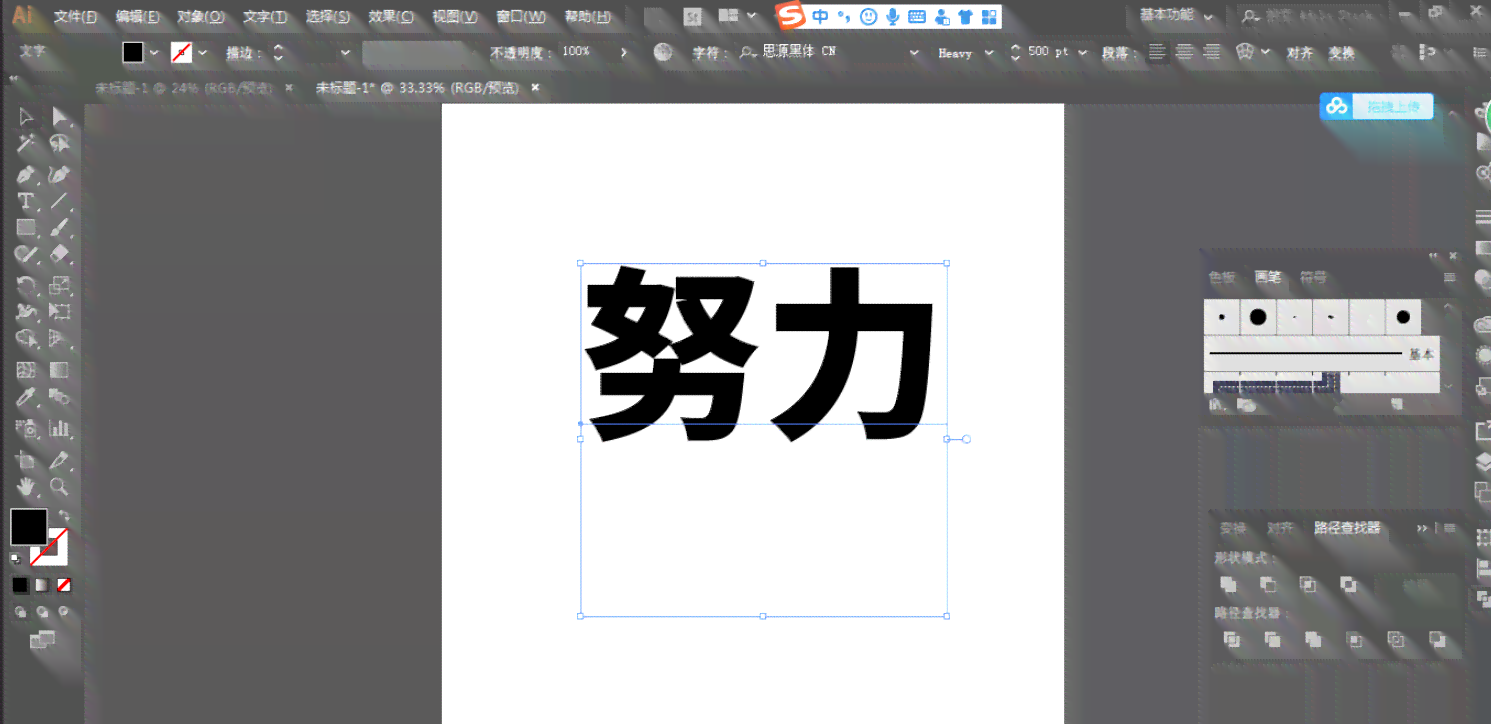Click the 对齐 button in control bar
Image resolution: width=1491 pixels, height=724 pixels.
(1300, 53)
